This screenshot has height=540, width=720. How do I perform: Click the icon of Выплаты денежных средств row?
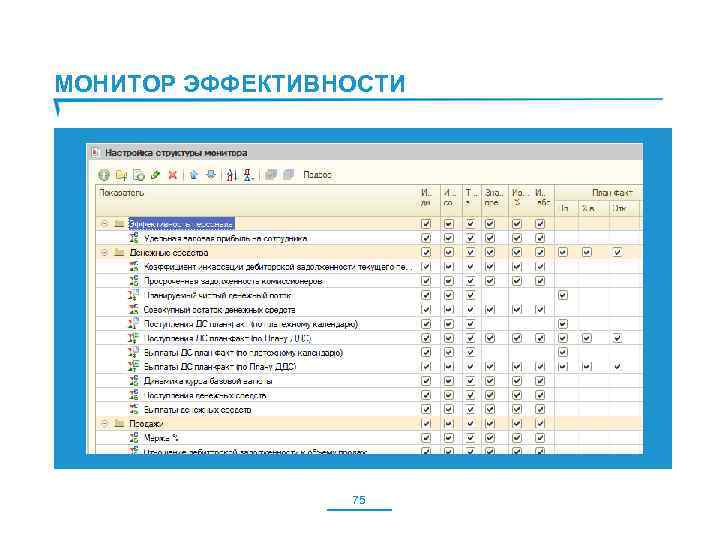[134, 409]
